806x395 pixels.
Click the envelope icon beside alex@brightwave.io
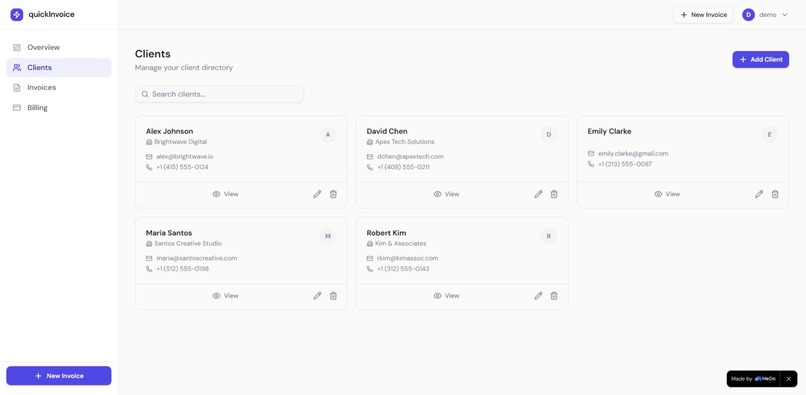(149, 156)
